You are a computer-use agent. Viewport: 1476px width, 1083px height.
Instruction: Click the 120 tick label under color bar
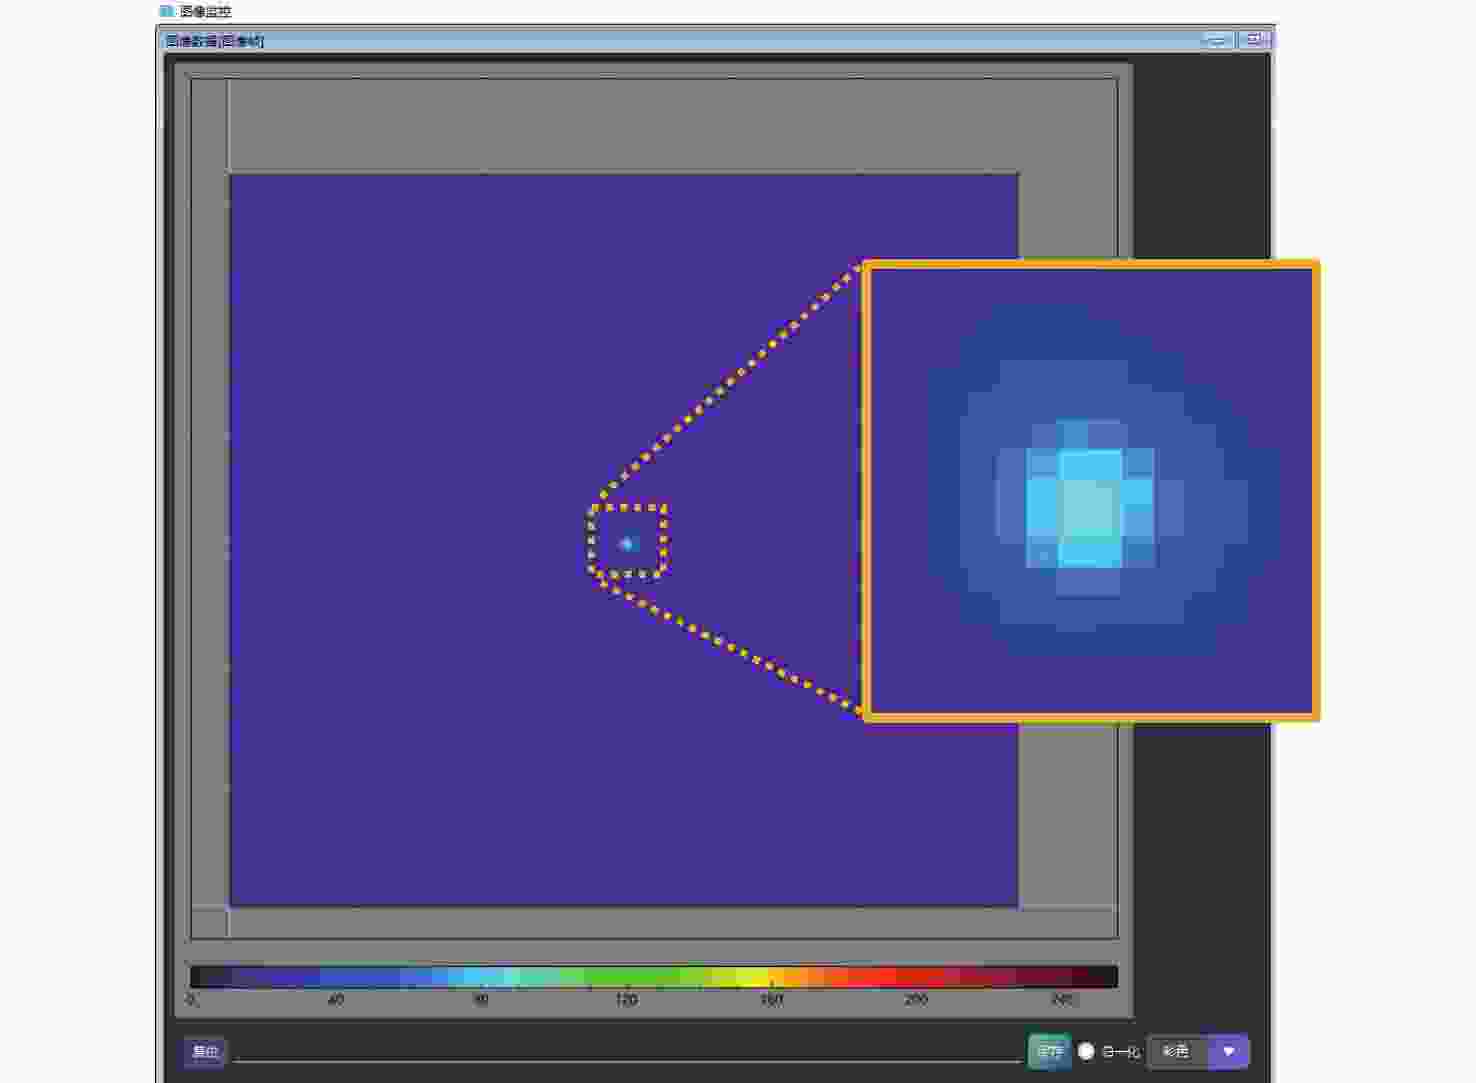626,999
